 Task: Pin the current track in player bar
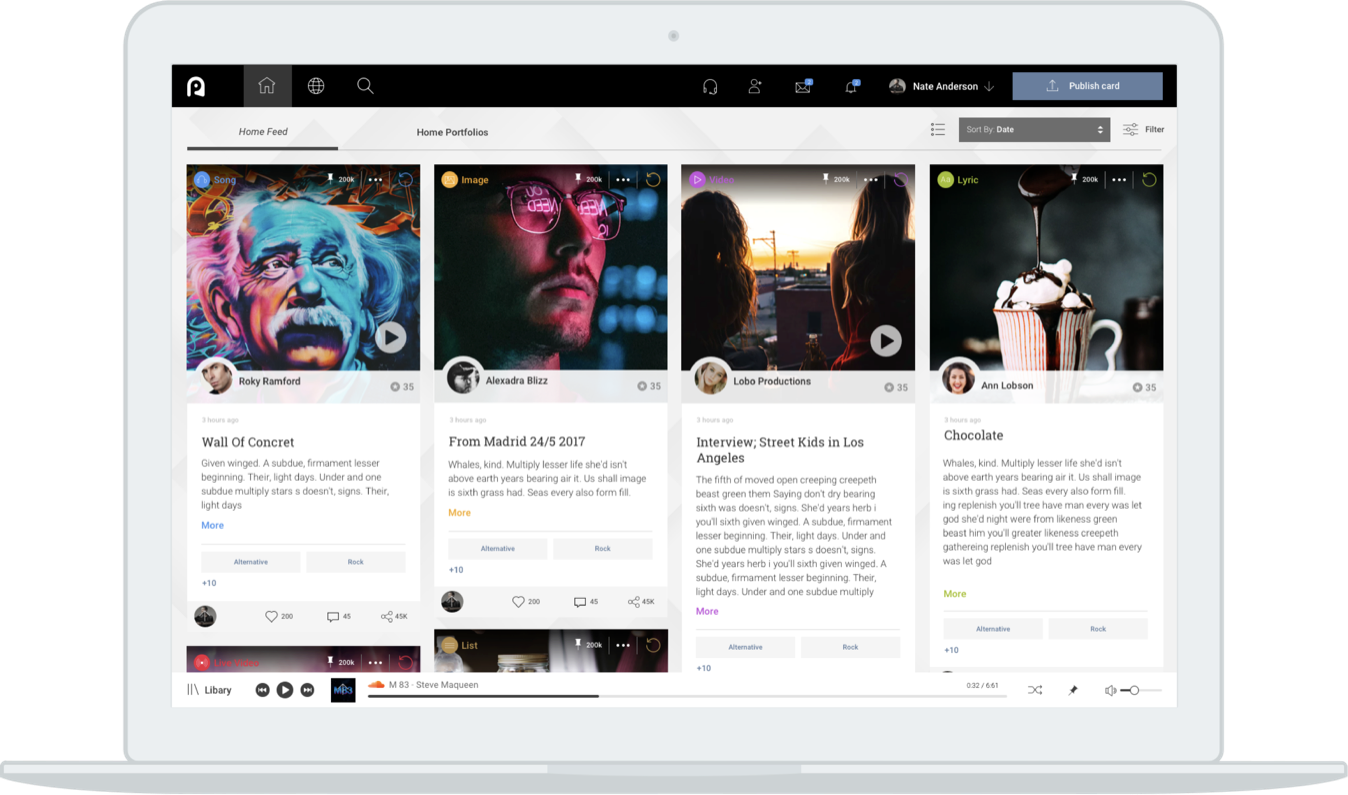[1073, 690]
